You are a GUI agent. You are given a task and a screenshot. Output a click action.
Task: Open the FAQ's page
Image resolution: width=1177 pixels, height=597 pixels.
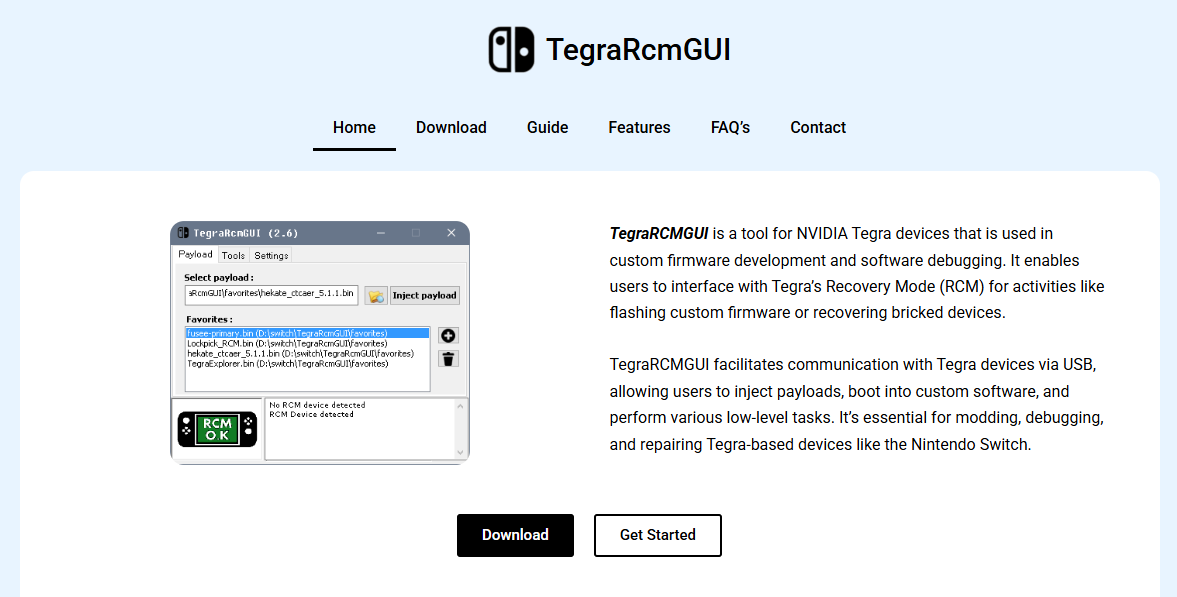pos(730,127)
